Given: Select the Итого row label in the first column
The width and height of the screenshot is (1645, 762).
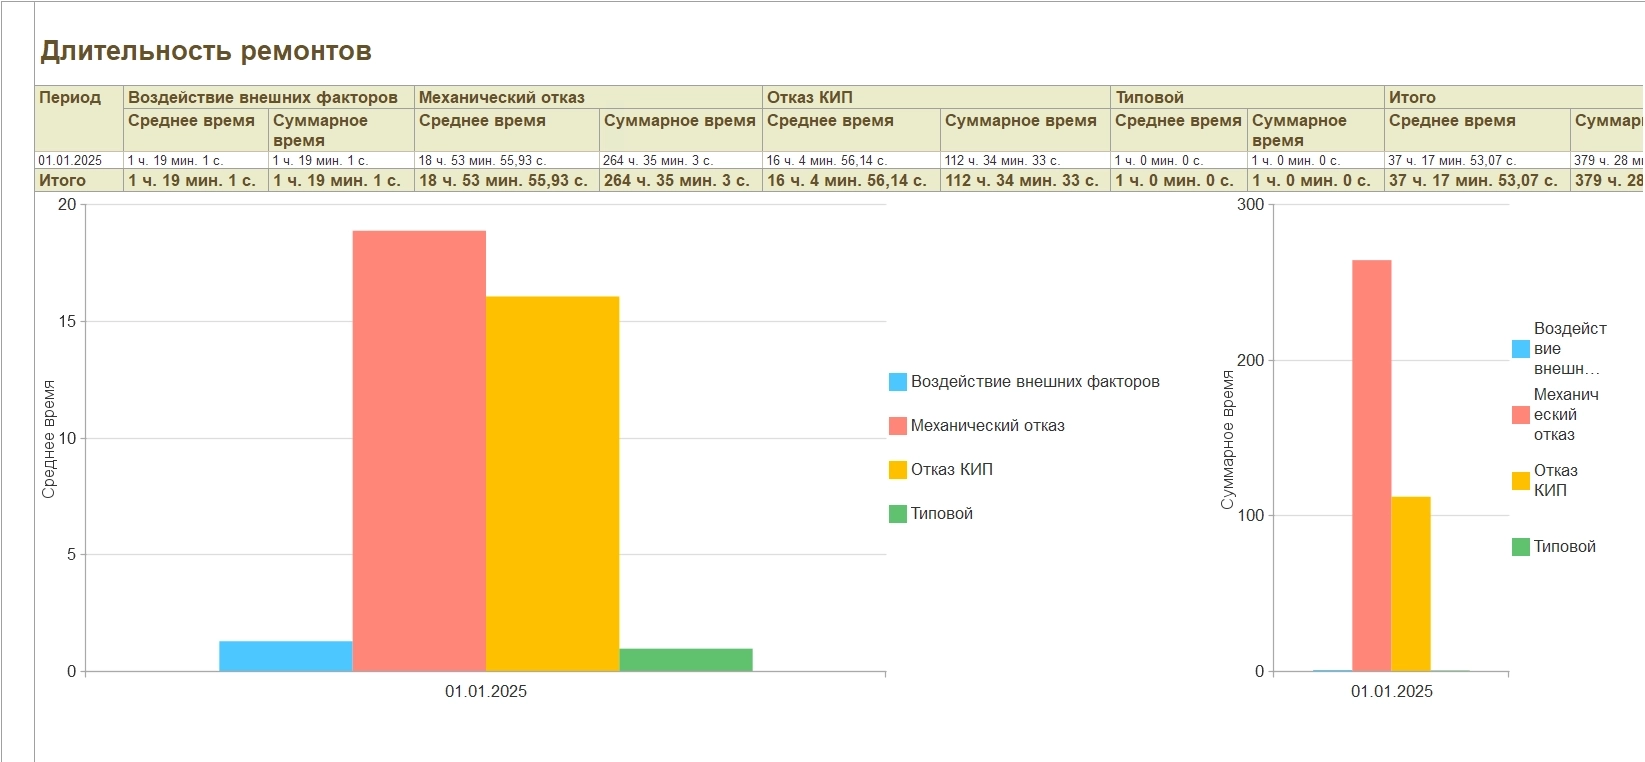Looking at the screenshot, I should pyautogui.click(x=62, y=181).
